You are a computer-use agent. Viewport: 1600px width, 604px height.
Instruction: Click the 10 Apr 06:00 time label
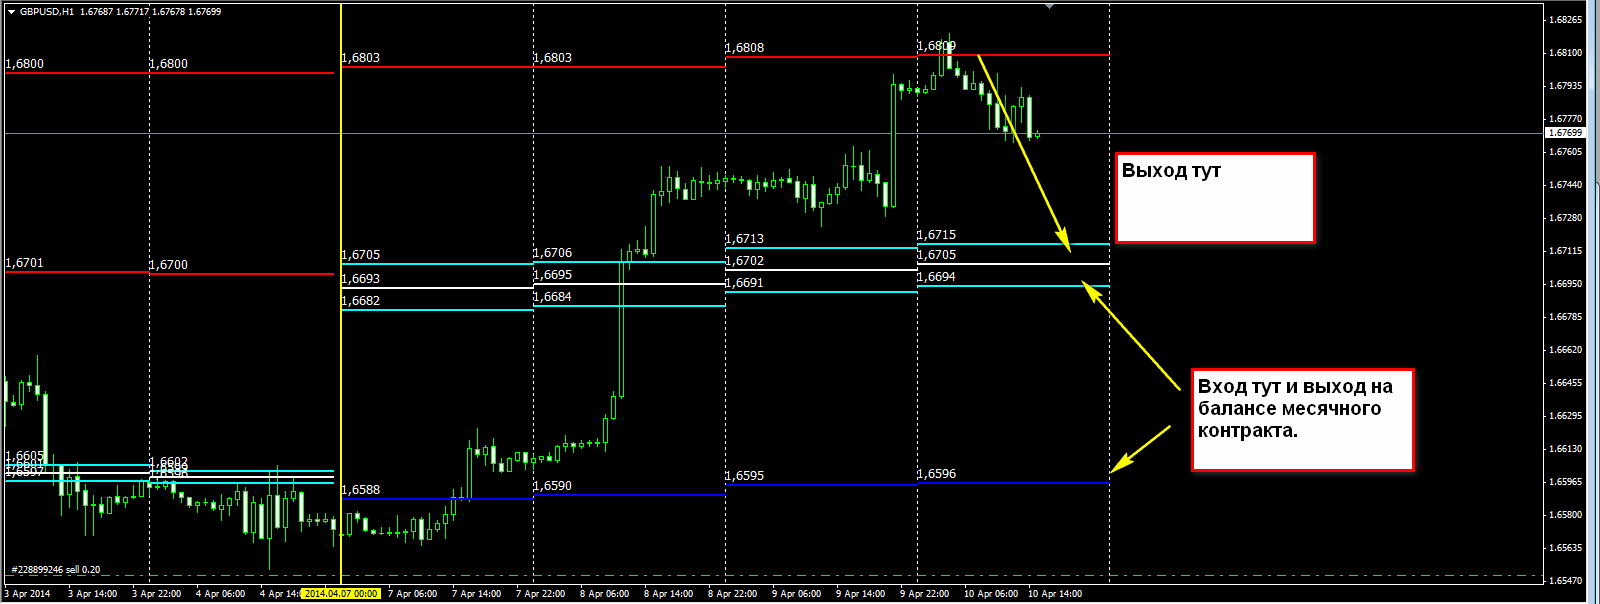point(991,594)
